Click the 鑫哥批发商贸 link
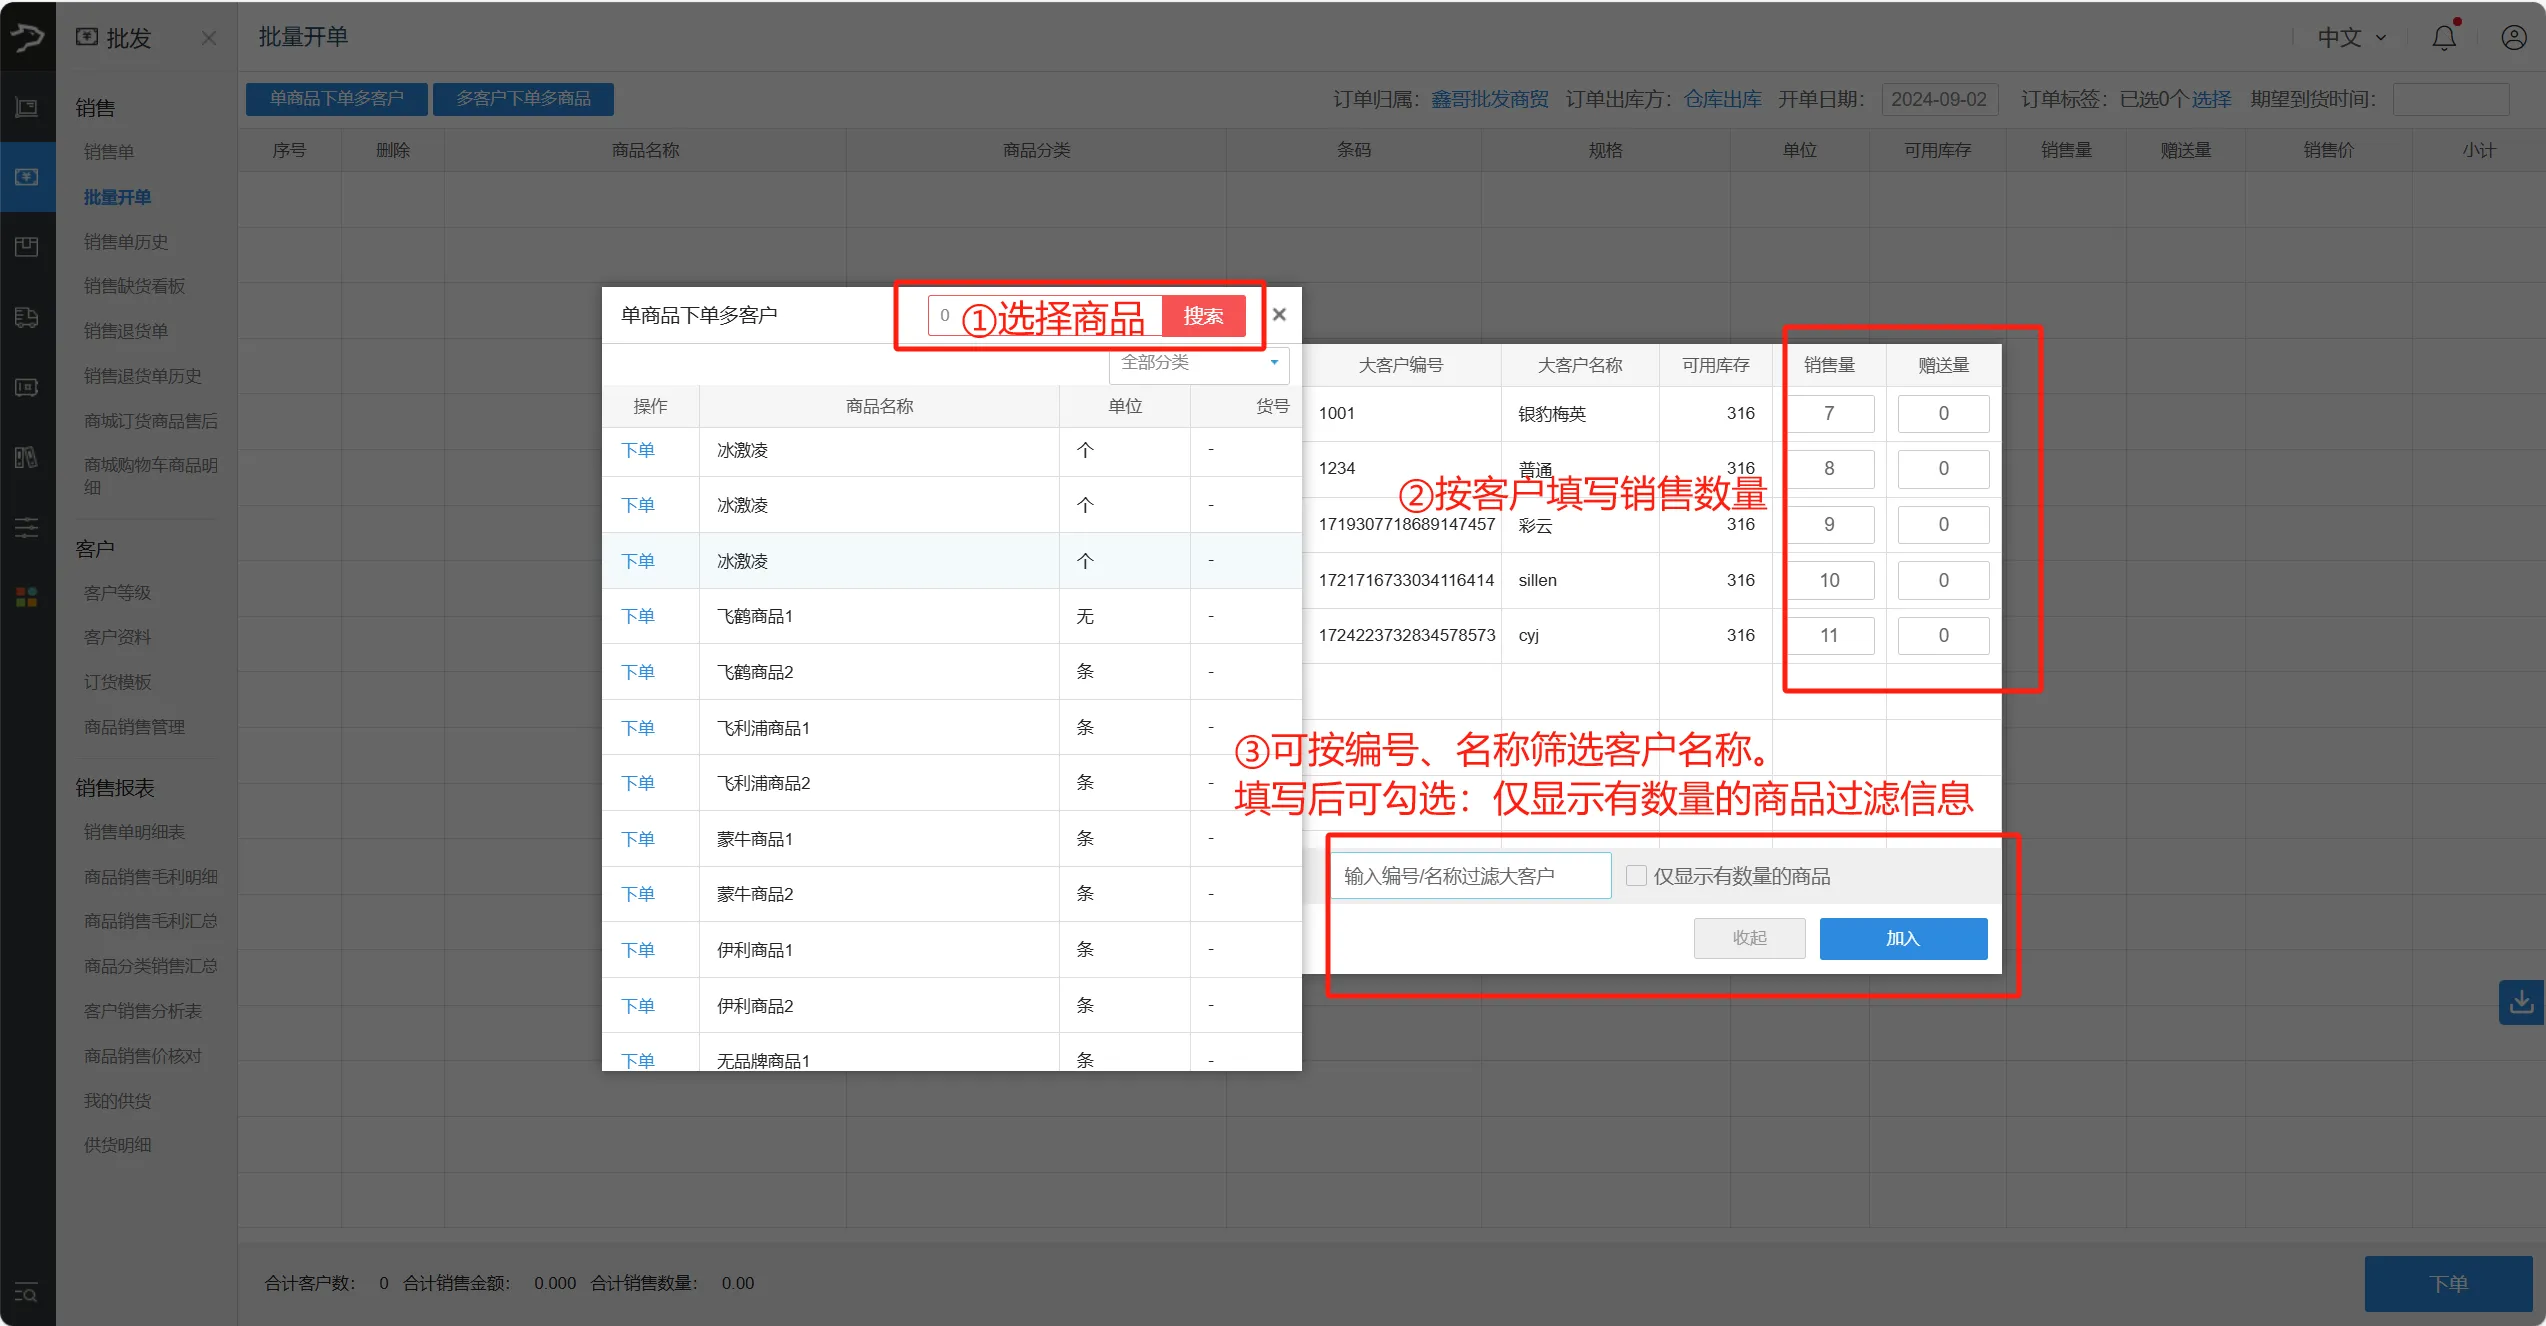 pos(1489,99)
